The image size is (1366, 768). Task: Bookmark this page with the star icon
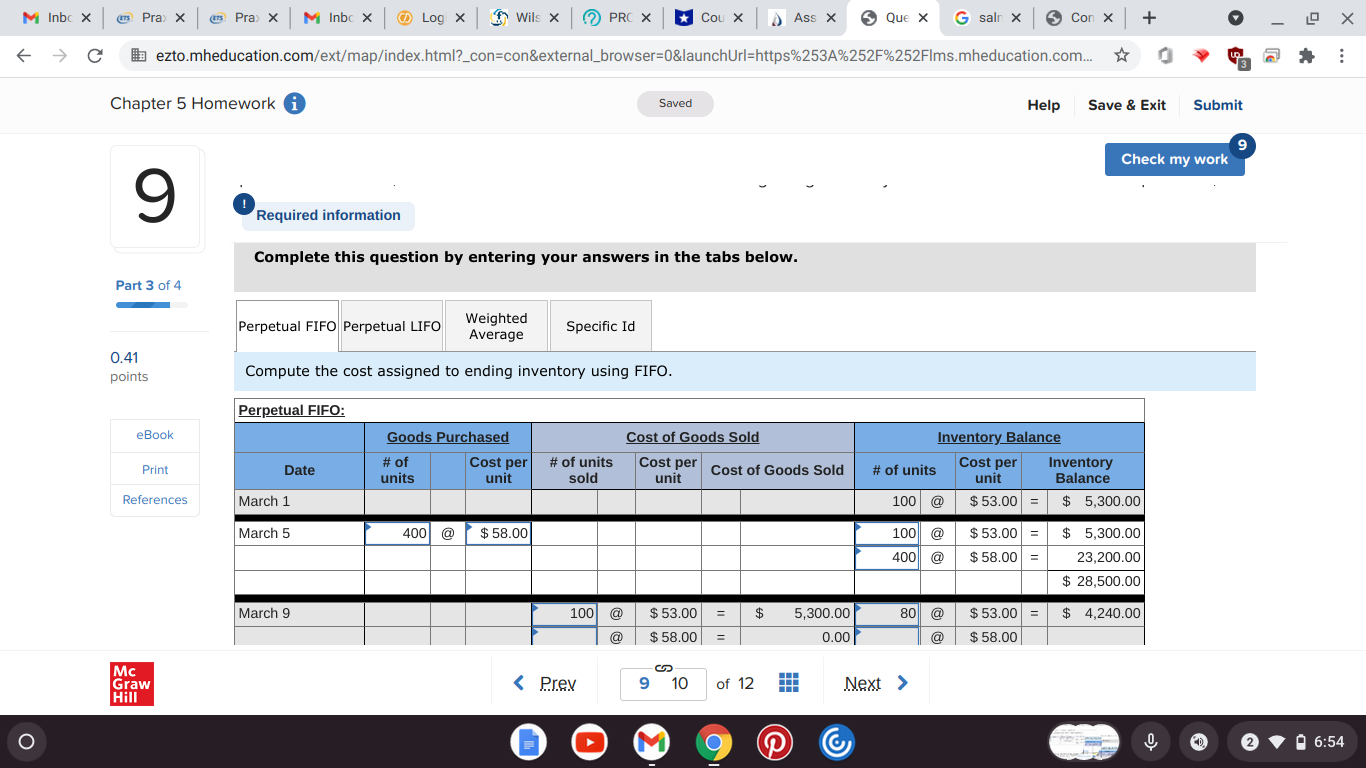click(1122, 56)
